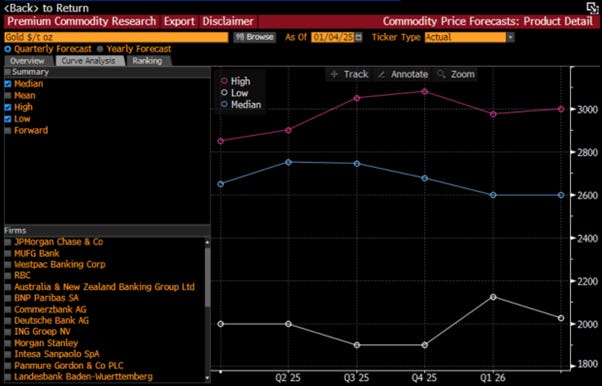602x386 pixels.
Task: Uncheck the High summary checkbox
Action: pos(8,107)
